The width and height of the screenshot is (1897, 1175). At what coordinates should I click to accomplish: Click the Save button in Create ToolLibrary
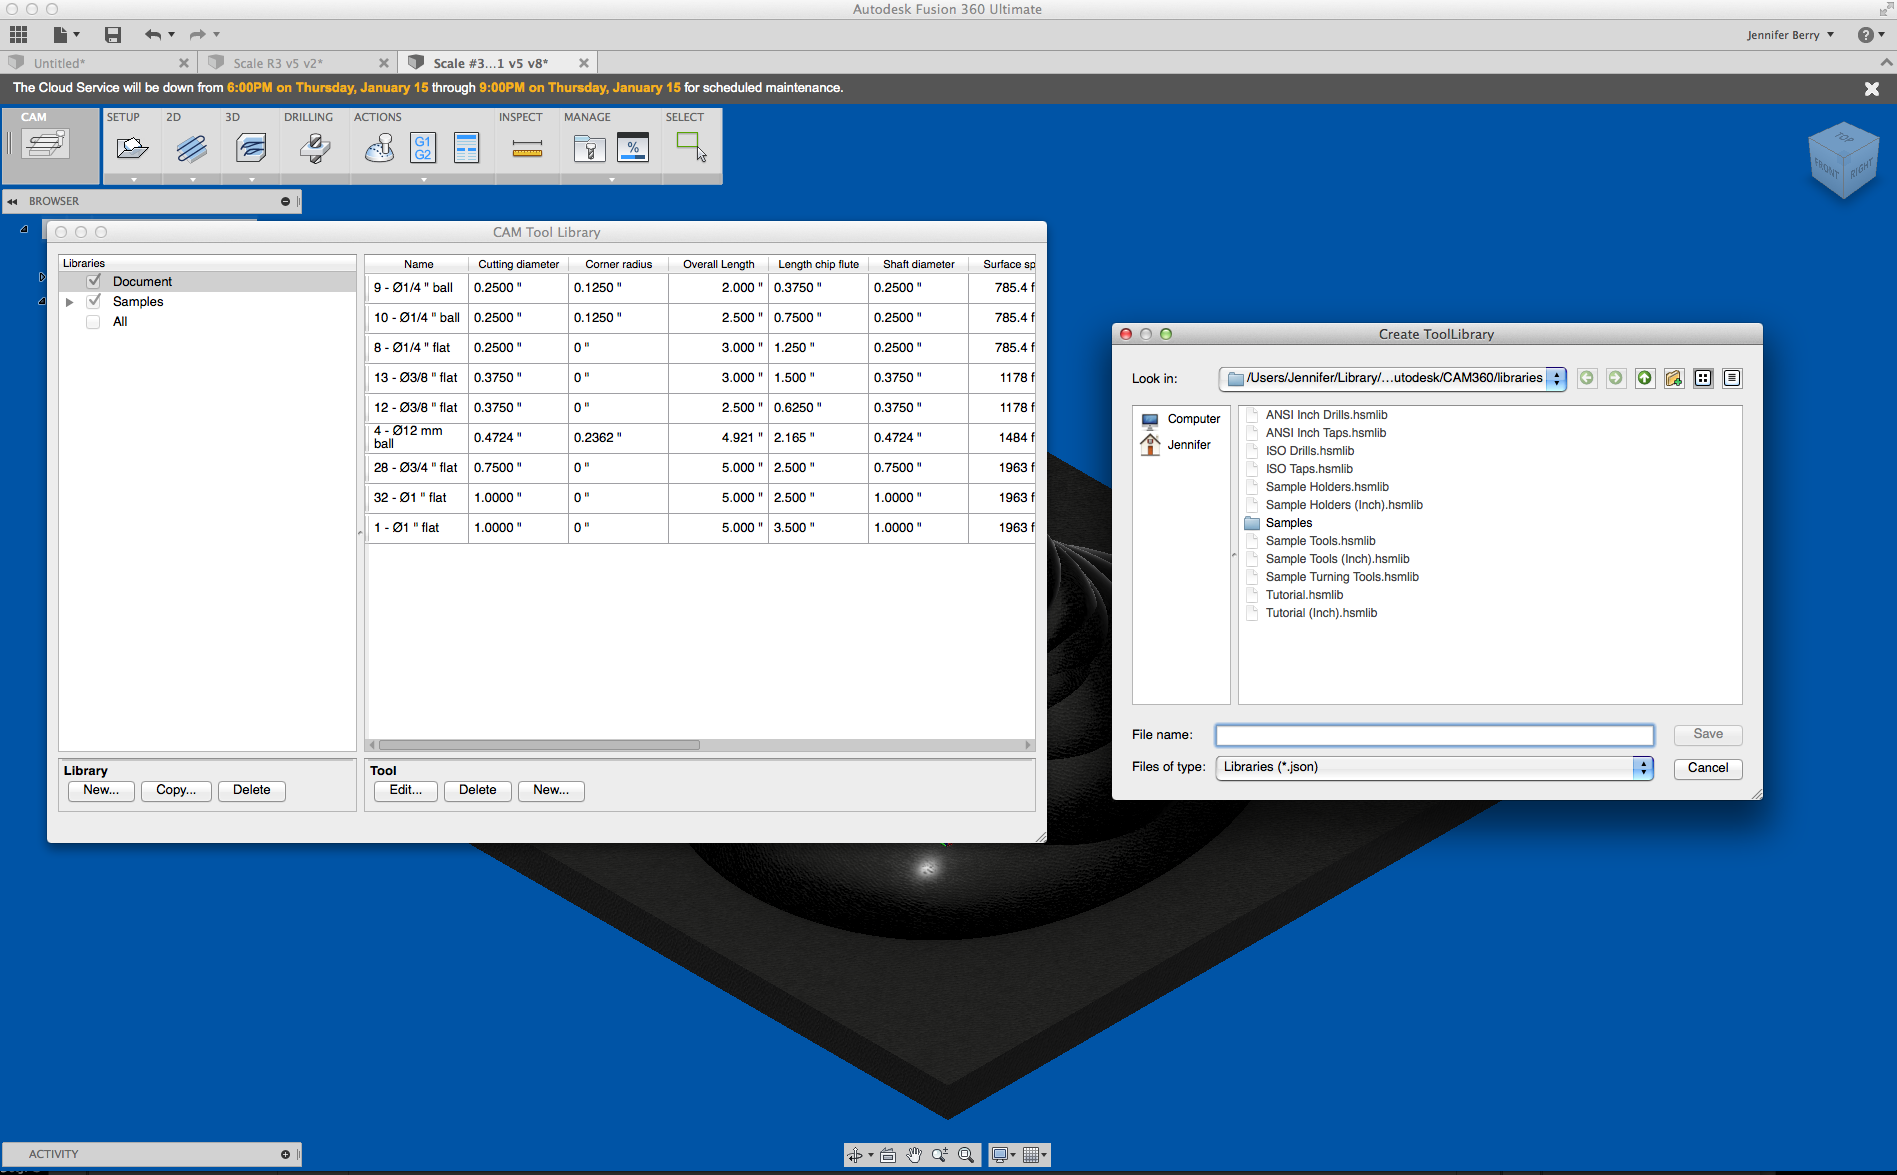pos(1707,734)
